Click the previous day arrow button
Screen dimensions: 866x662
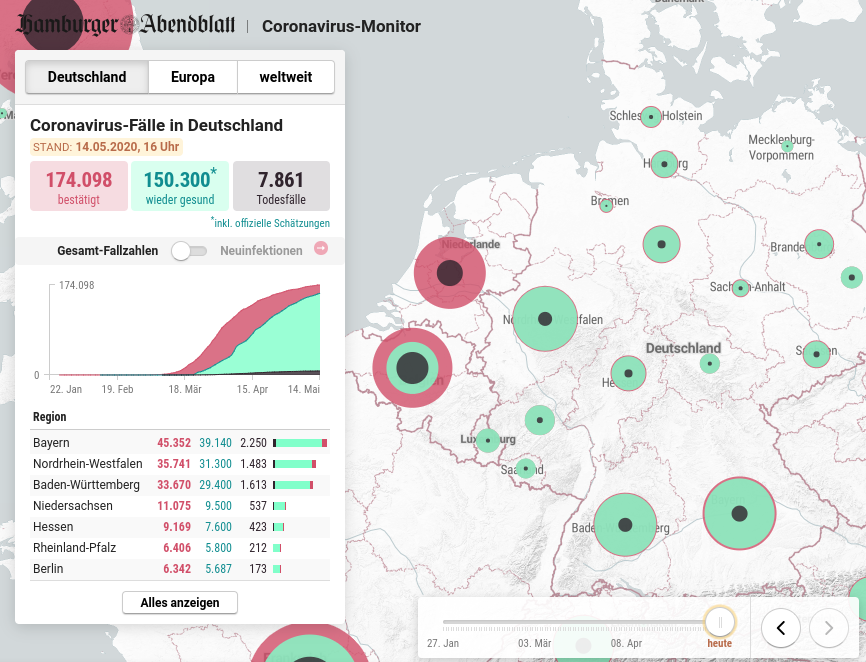click(x=781, y=628)
